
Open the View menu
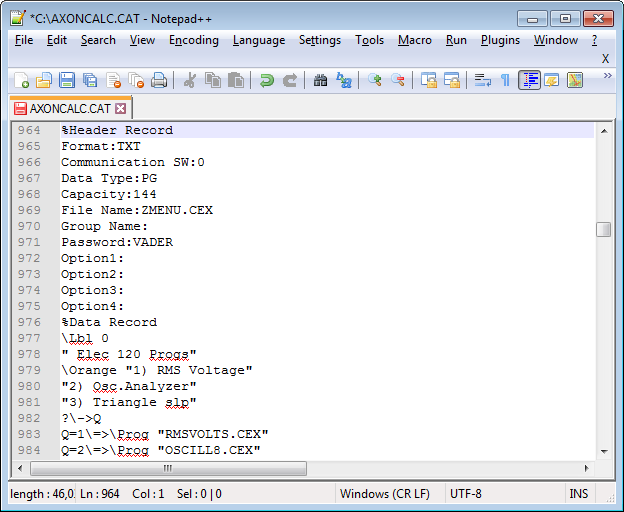[142, 40]
